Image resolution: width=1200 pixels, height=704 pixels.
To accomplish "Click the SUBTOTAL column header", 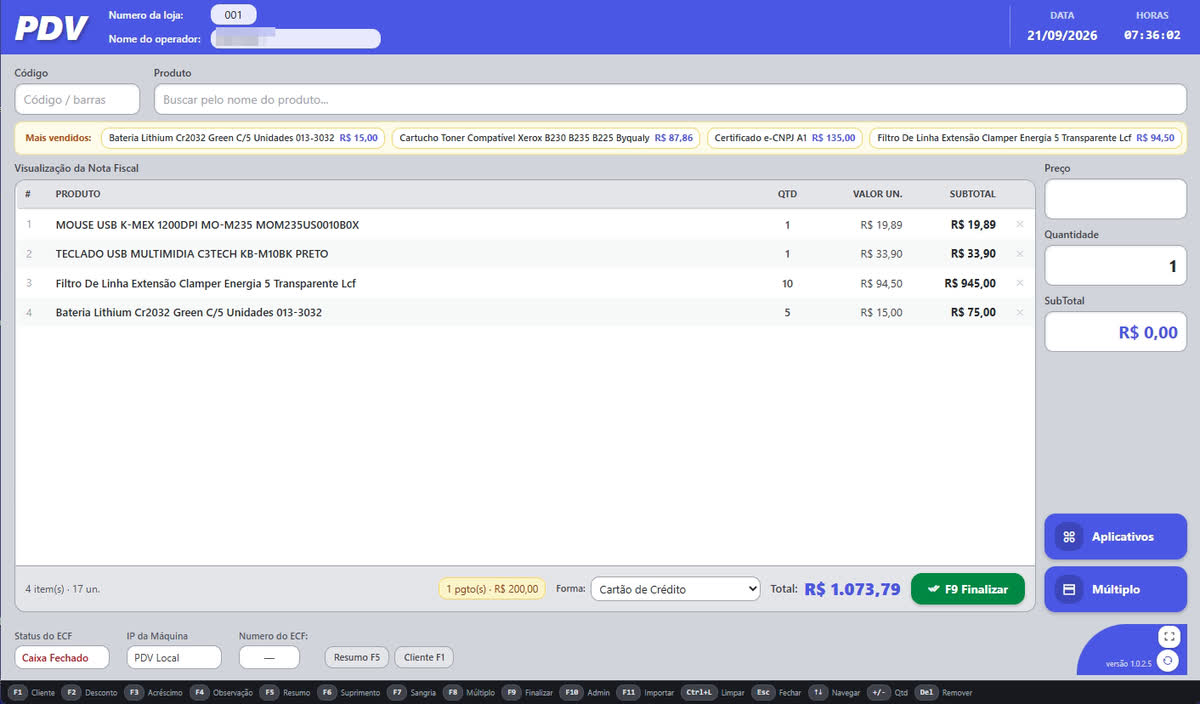I will coord(972,194).
